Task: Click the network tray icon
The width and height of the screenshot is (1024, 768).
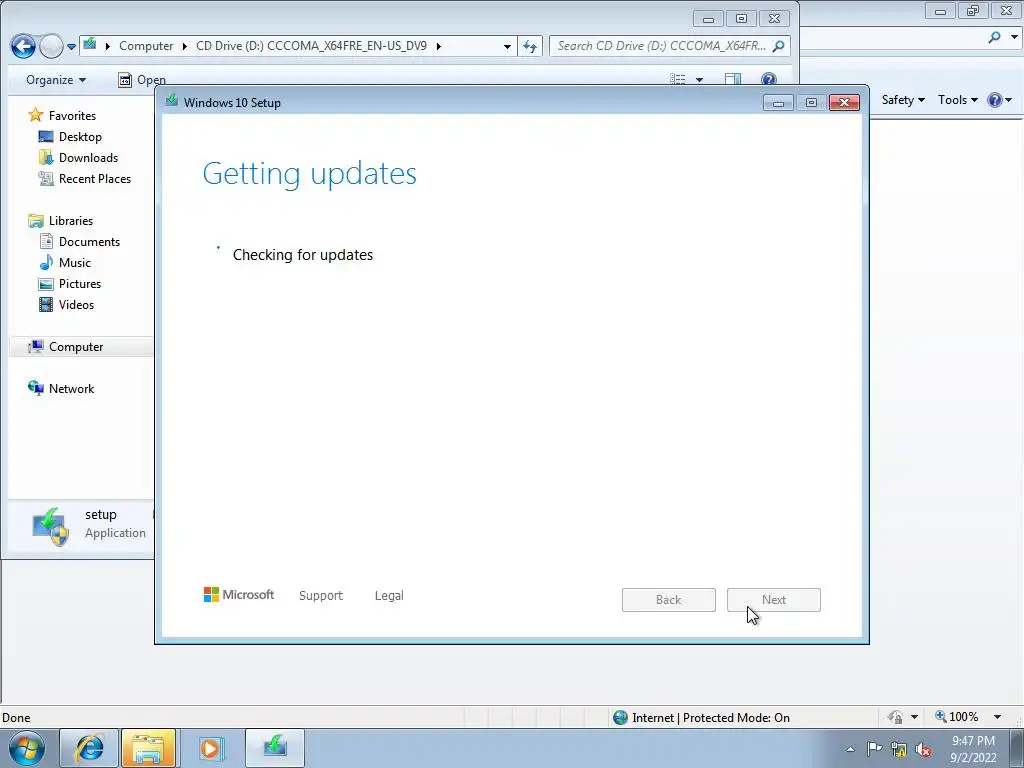Action: pyautogui.click(x=899, y=750)
